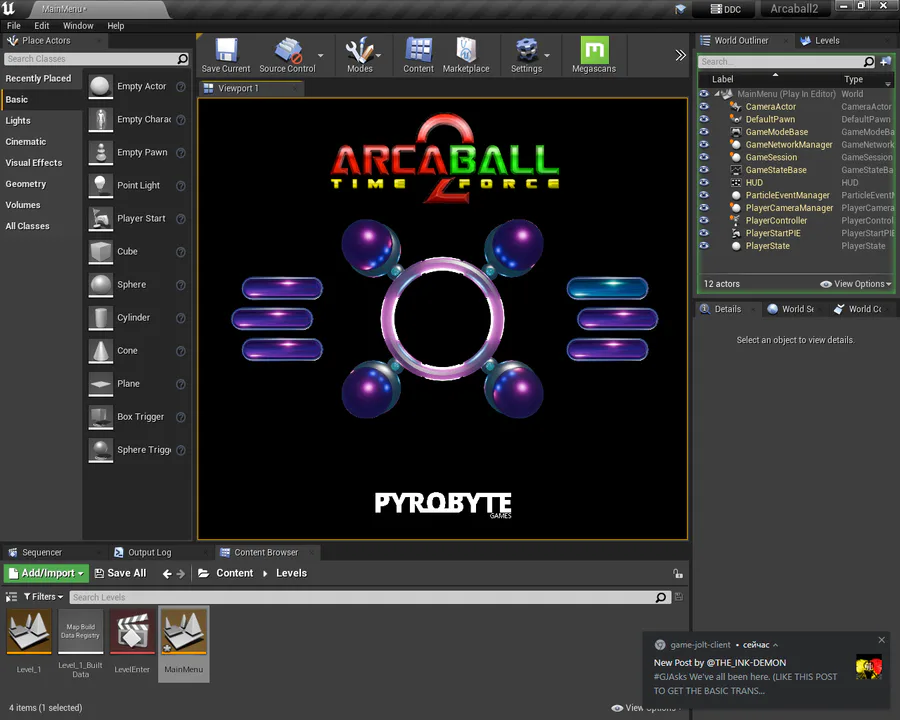Go forward in Content Browser history
This screenshot has height=720, width=900.
(x=181, y=574)
